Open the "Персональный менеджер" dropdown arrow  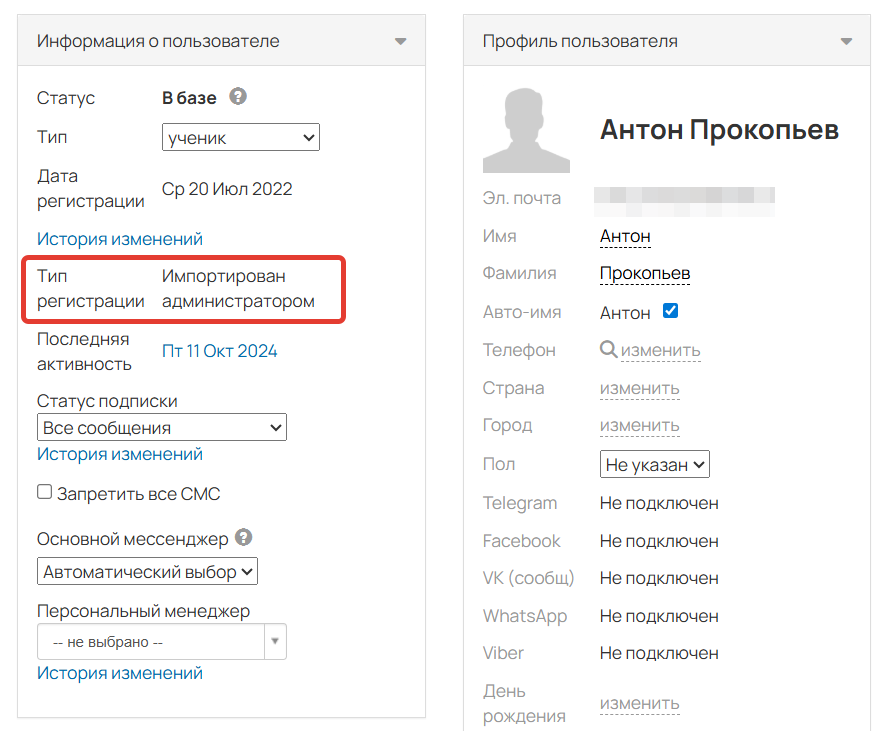[274, 642]
